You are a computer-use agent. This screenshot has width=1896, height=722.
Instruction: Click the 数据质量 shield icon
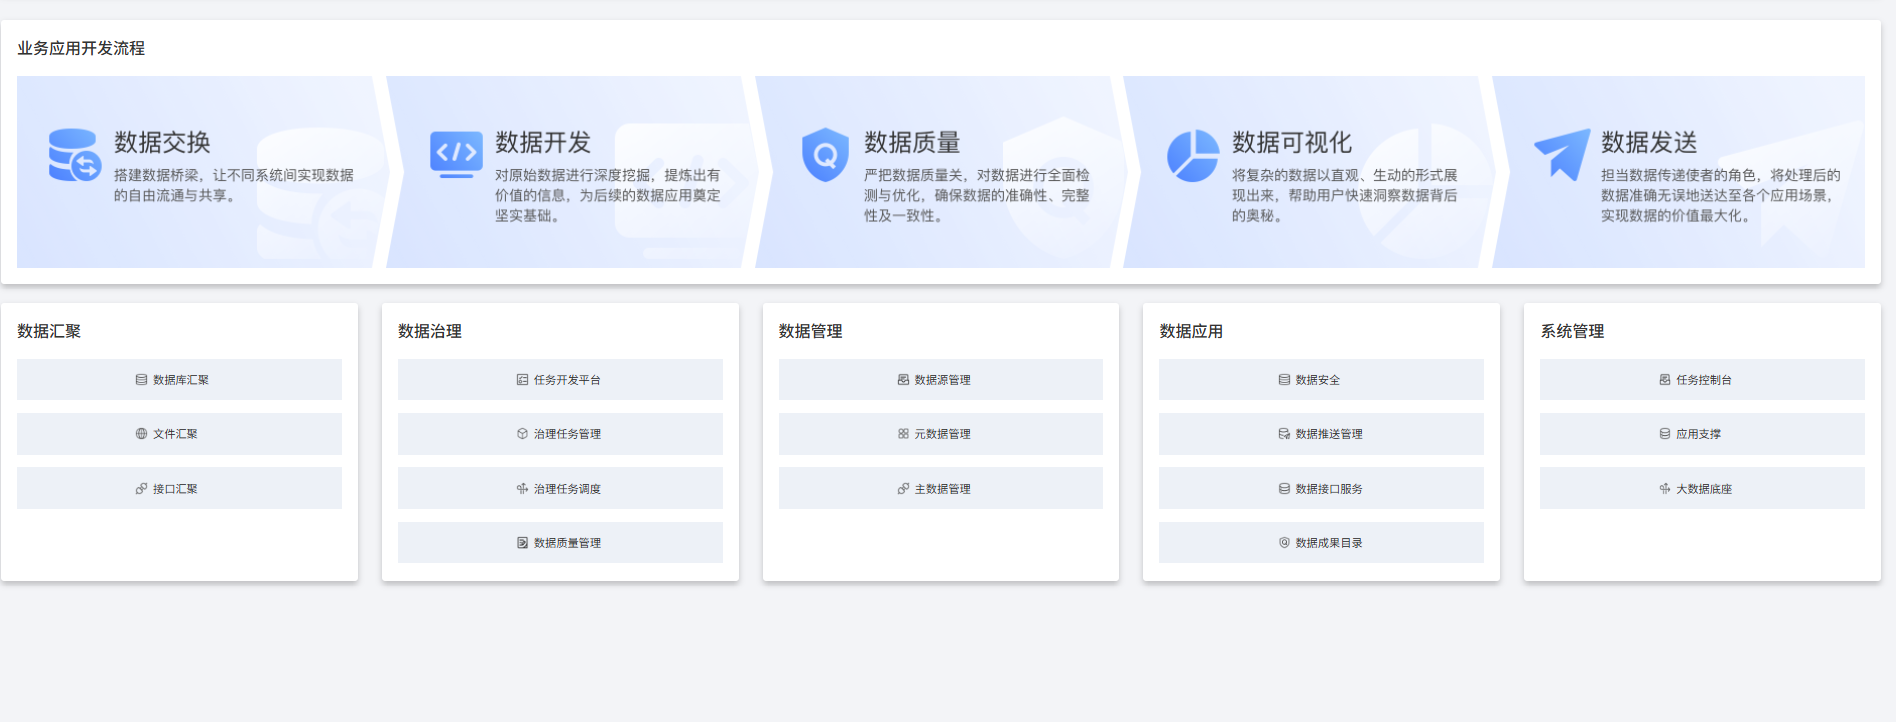click(825, 155)
